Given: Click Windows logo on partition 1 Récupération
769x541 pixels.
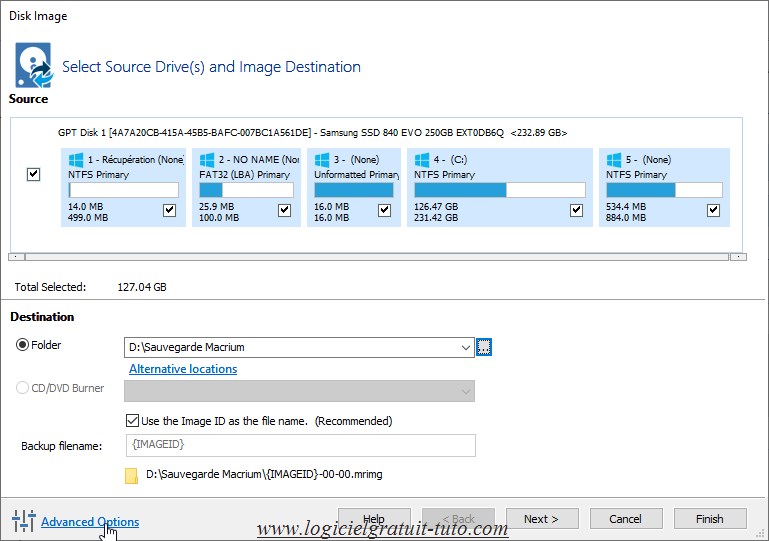Looking at the screenshot, I should 76,160.
